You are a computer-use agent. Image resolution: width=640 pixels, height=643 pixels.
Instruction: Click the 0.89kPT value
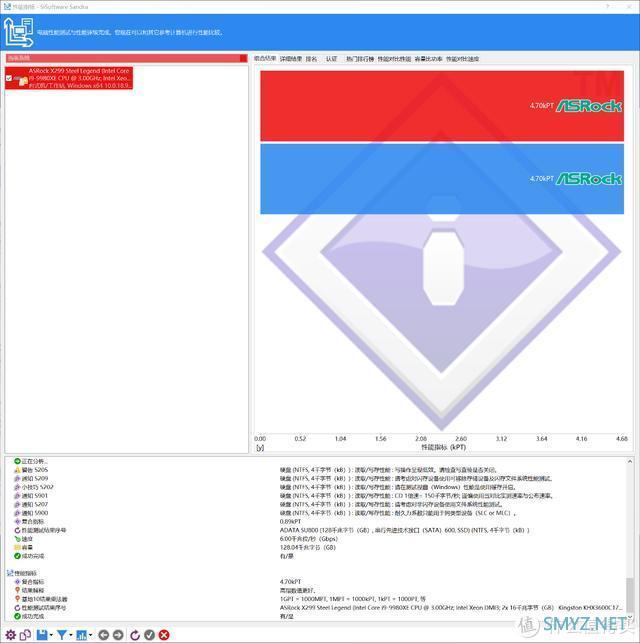(290, 522)
